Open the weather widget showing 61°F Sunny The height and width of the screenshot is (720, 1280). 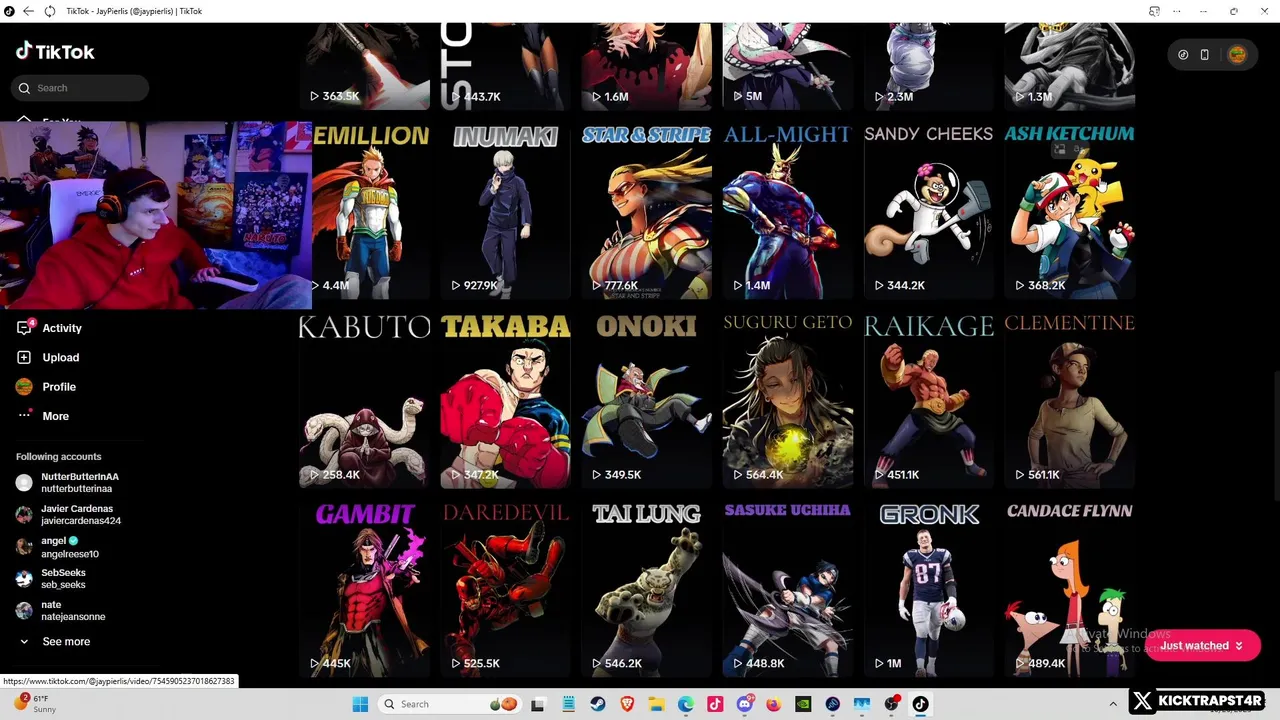point(35,704)
